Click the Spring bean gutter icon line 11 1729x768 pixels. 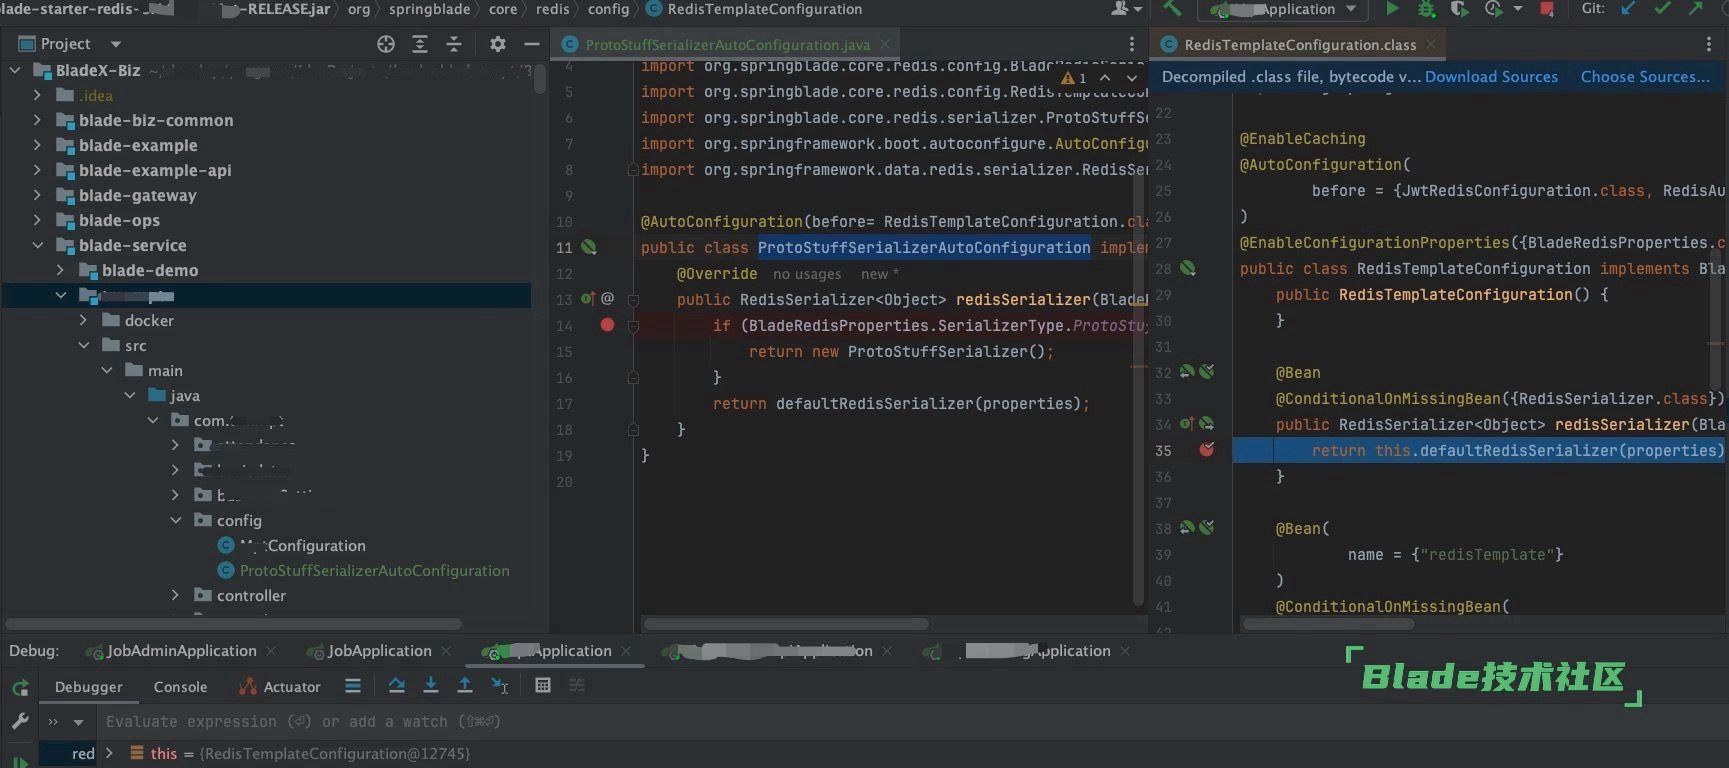(x=590, y=247)
